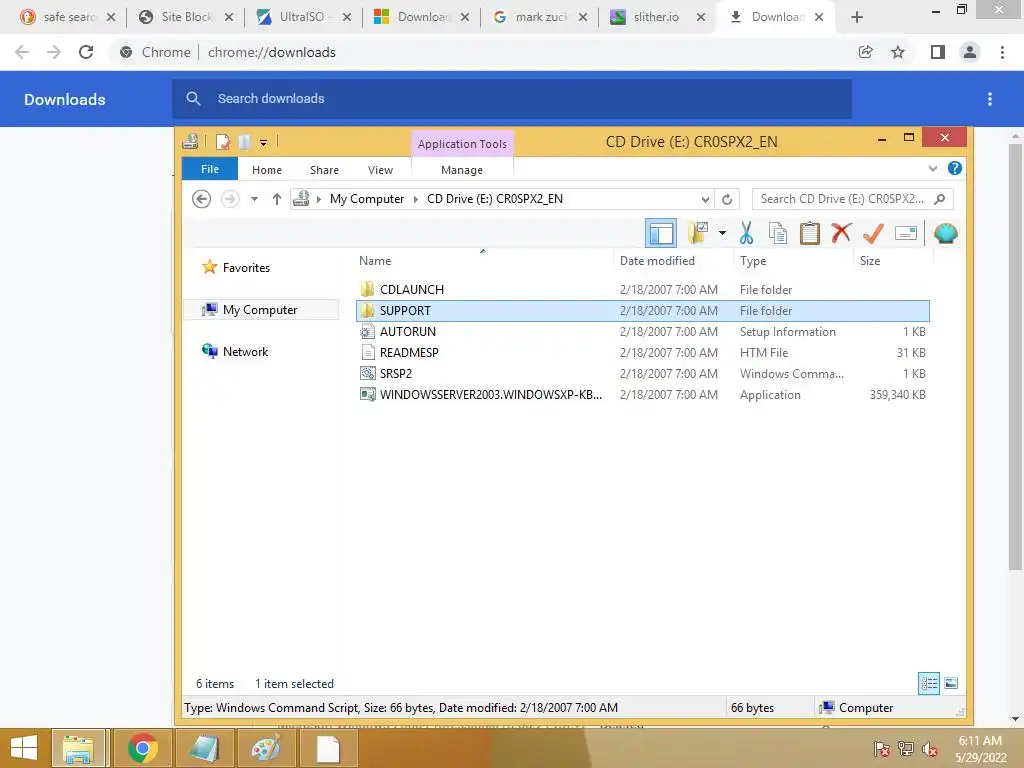Click the red X Delete icon
1024x768 pixels.
coord(841,232)
